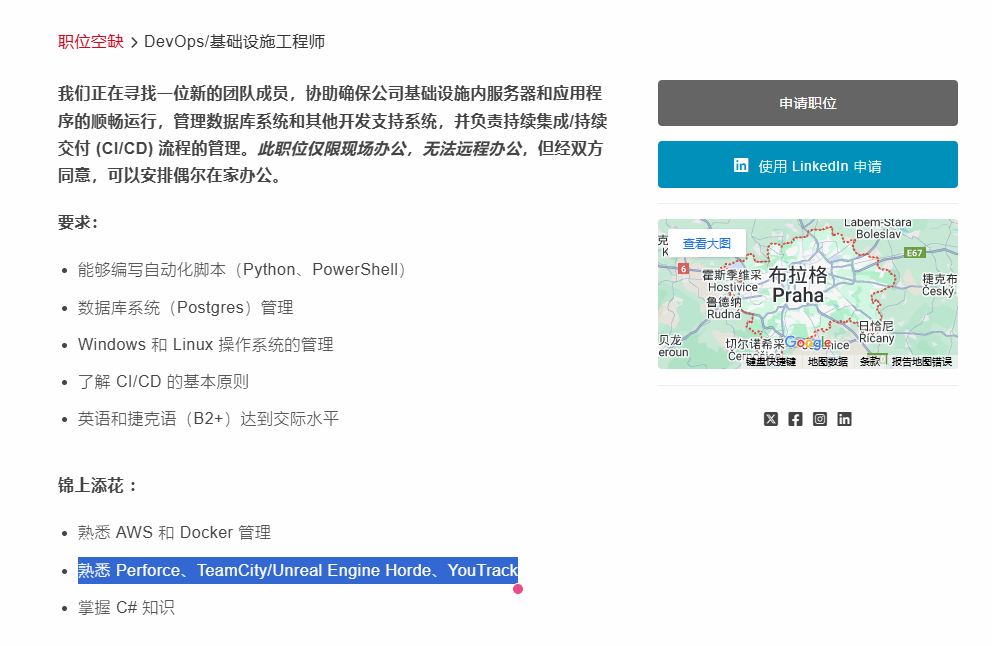992x646 pixels.
Task: Click the LinkedIn logo in the apply button
Action: point(741,165)
